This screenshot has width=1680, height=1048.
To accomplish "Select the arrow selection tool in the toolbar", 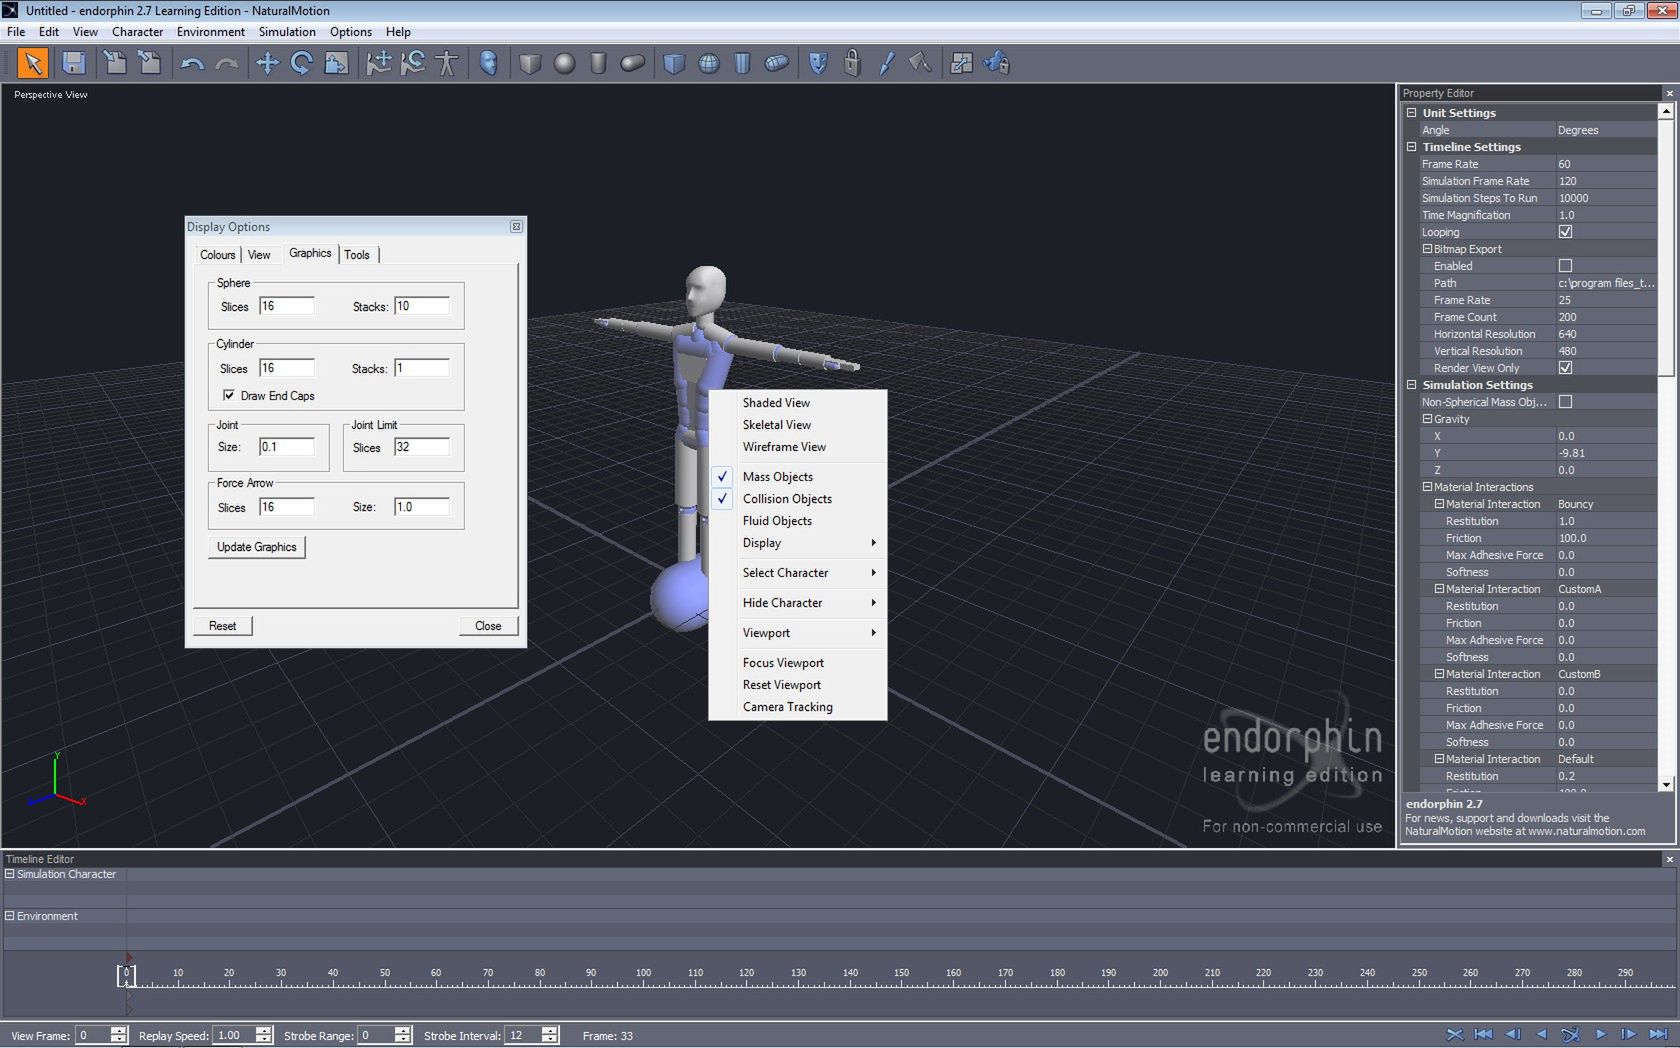I will (x=33, y=64).
